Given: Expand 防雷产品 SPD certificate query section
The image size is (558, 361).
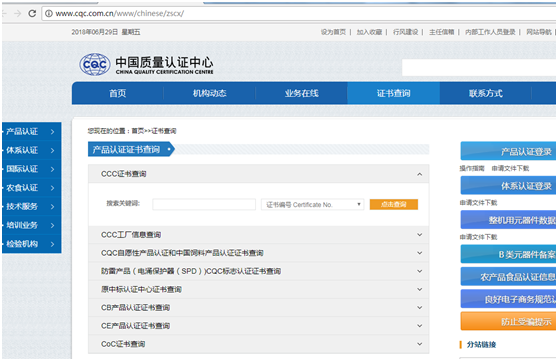Looking at the screenshot, I should [258, 271].
